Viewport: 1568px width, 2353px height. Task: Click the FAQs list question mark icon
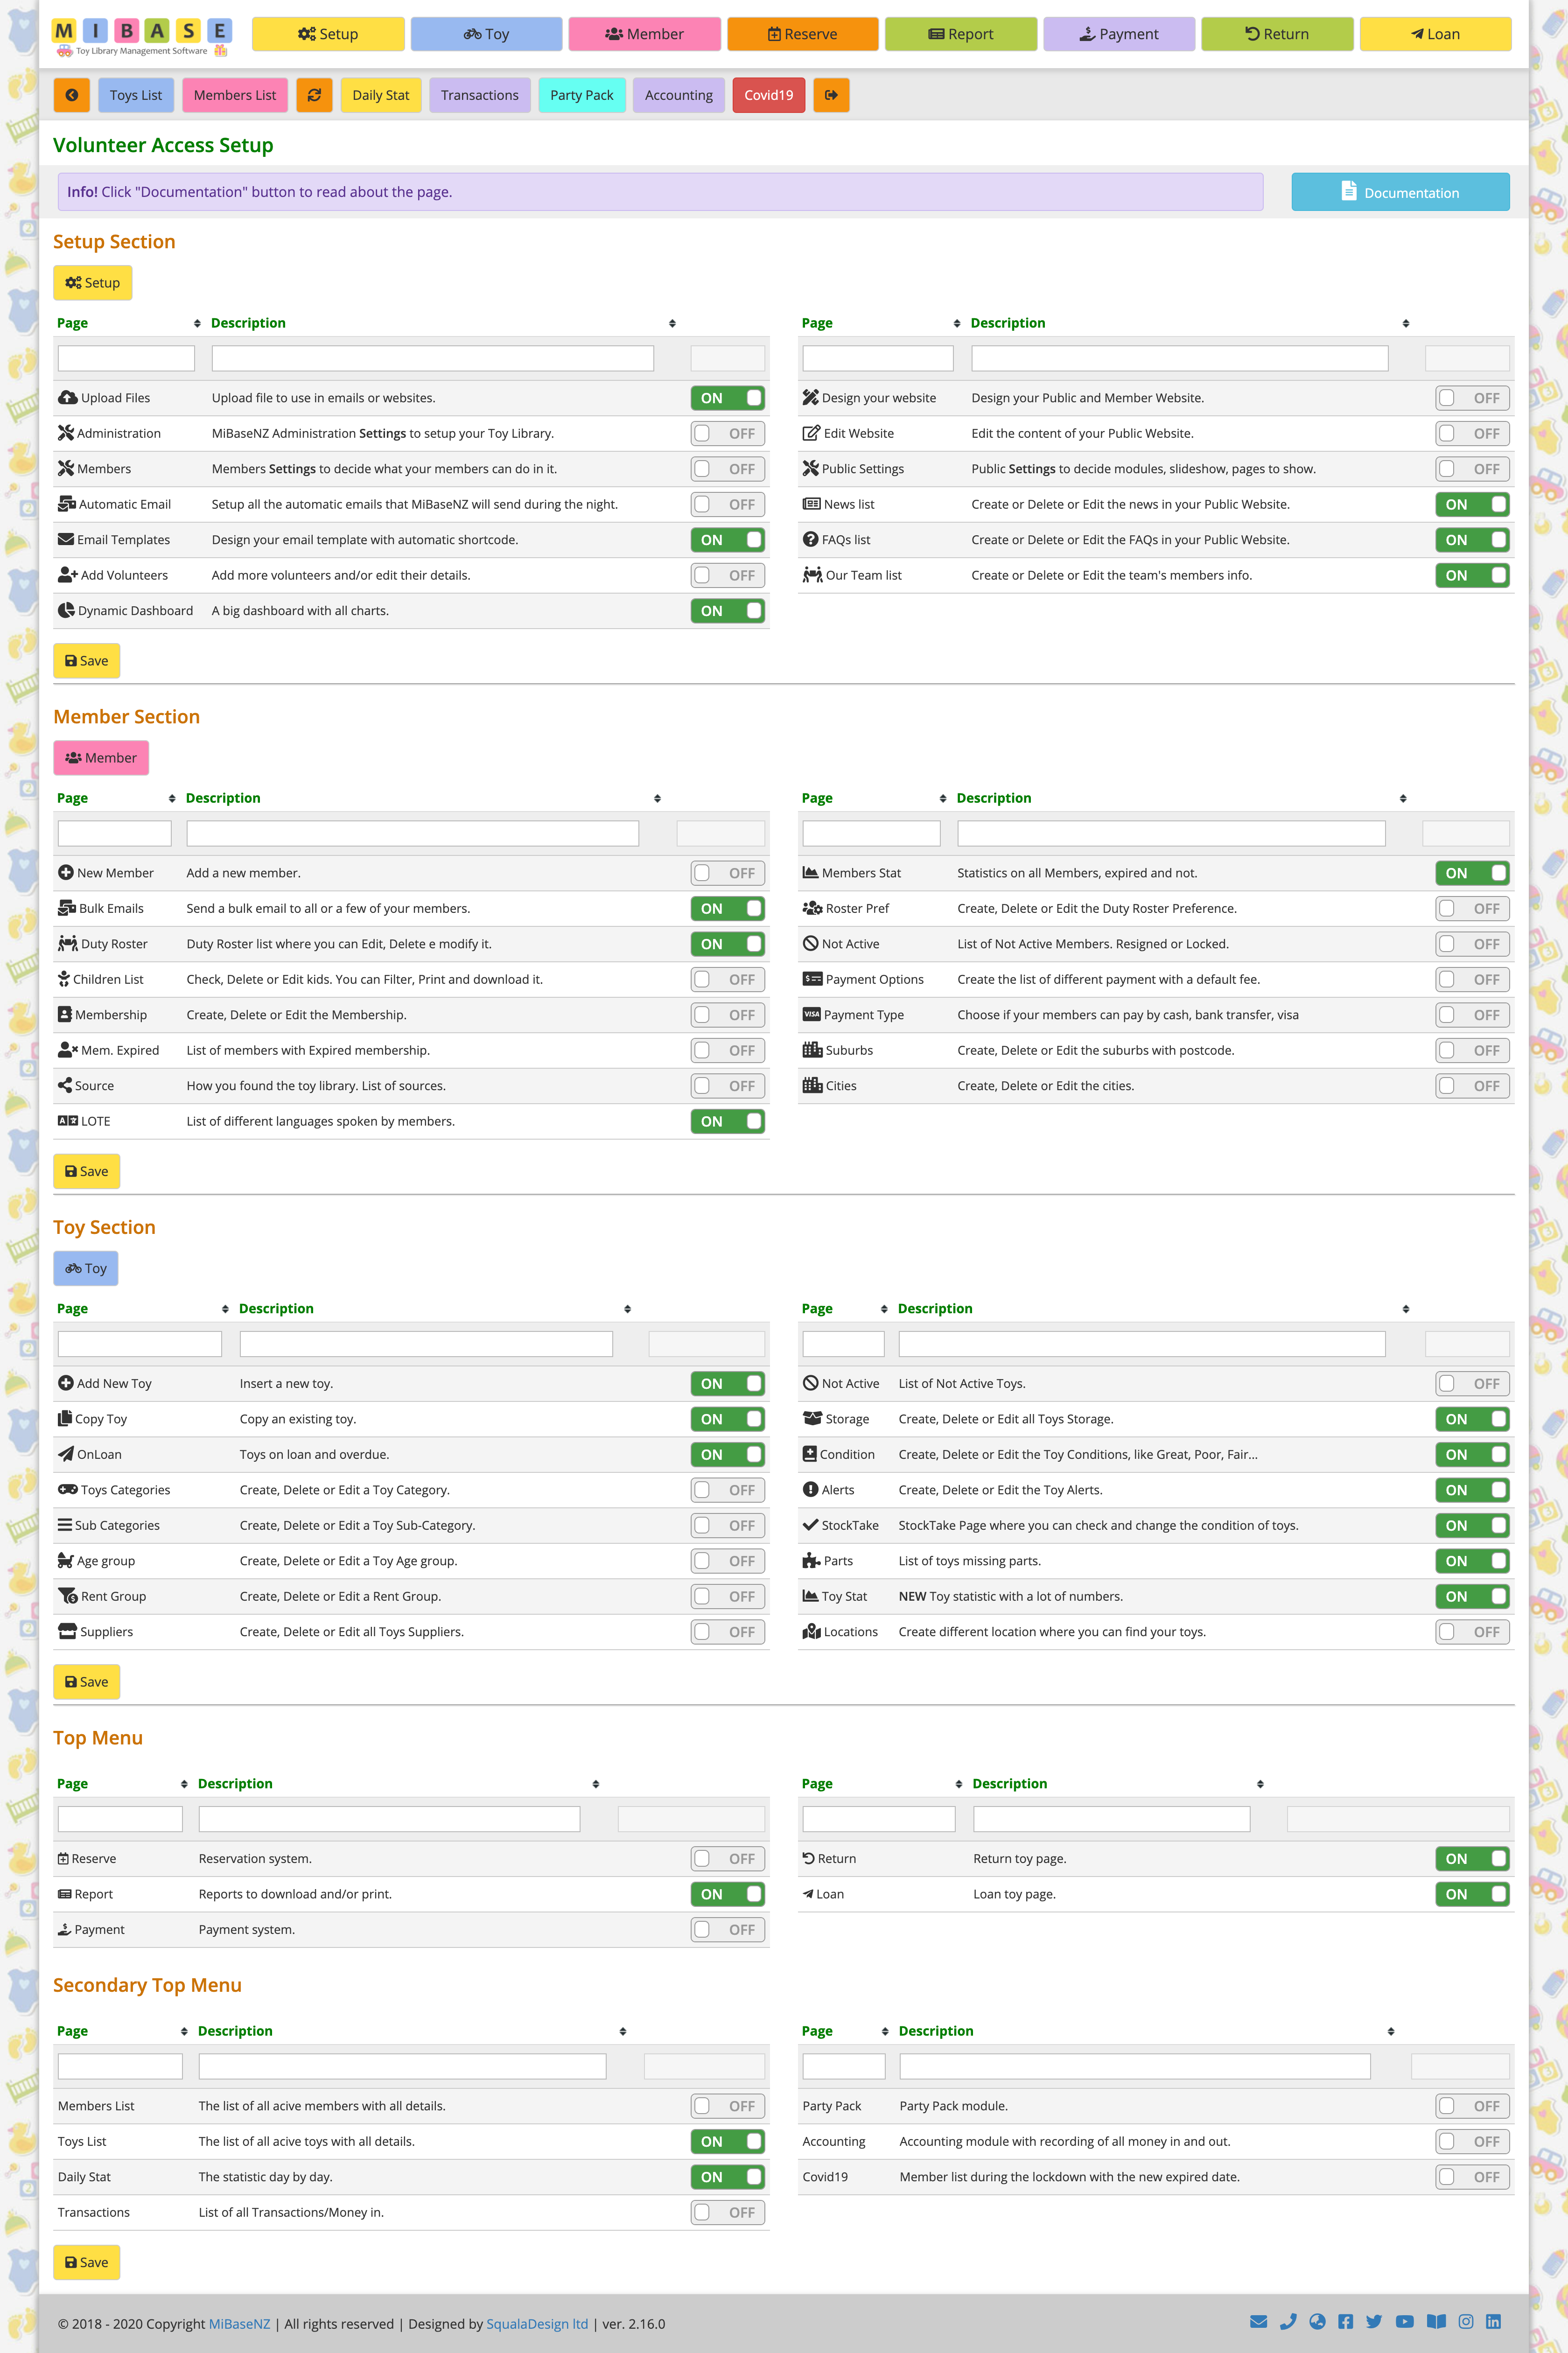811,539
